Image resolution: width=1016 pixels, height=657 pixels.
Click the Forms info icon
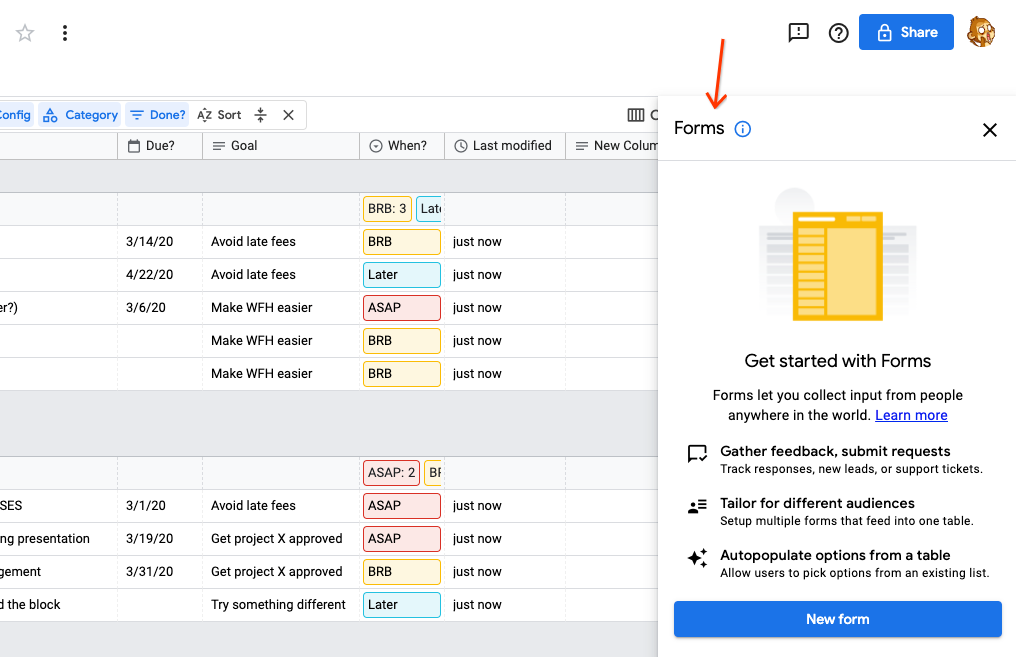[x=742, y=129]
